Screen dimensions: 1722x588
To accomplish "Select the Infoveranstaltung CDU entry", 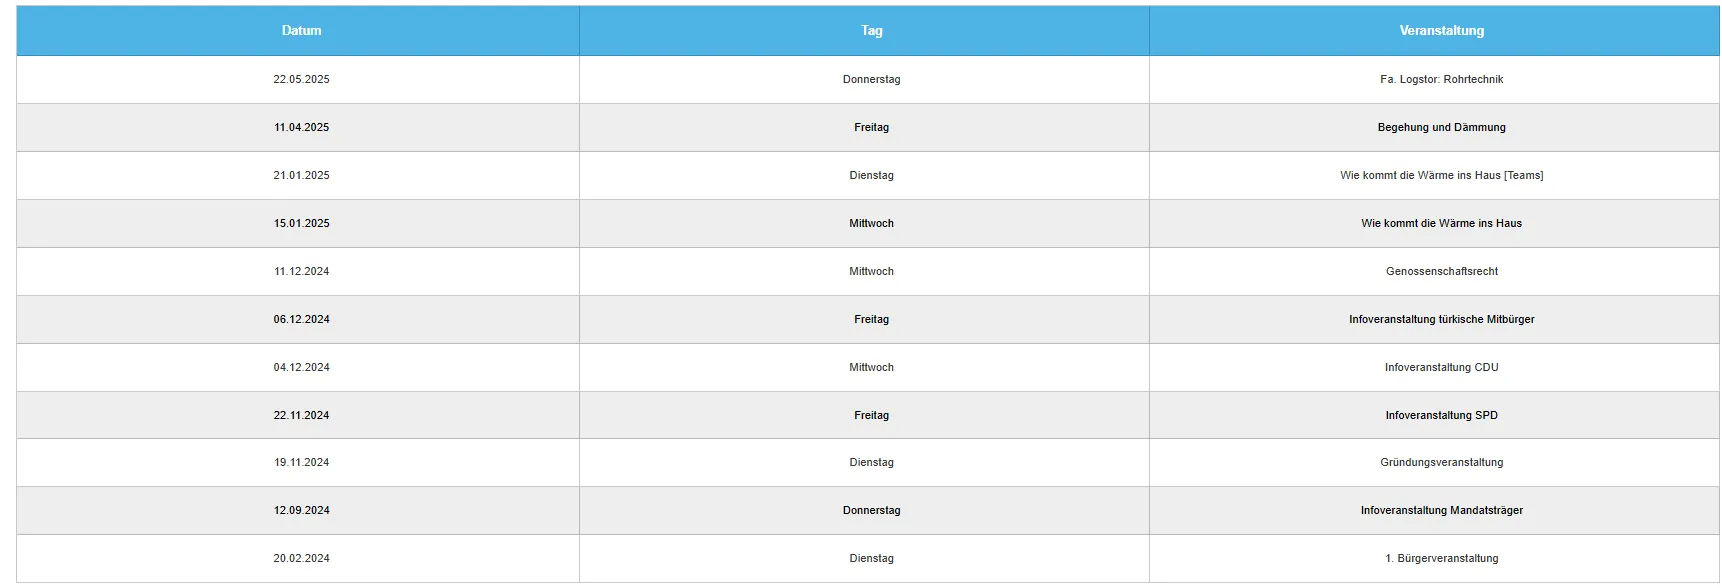I will (x=1441, y=368).
